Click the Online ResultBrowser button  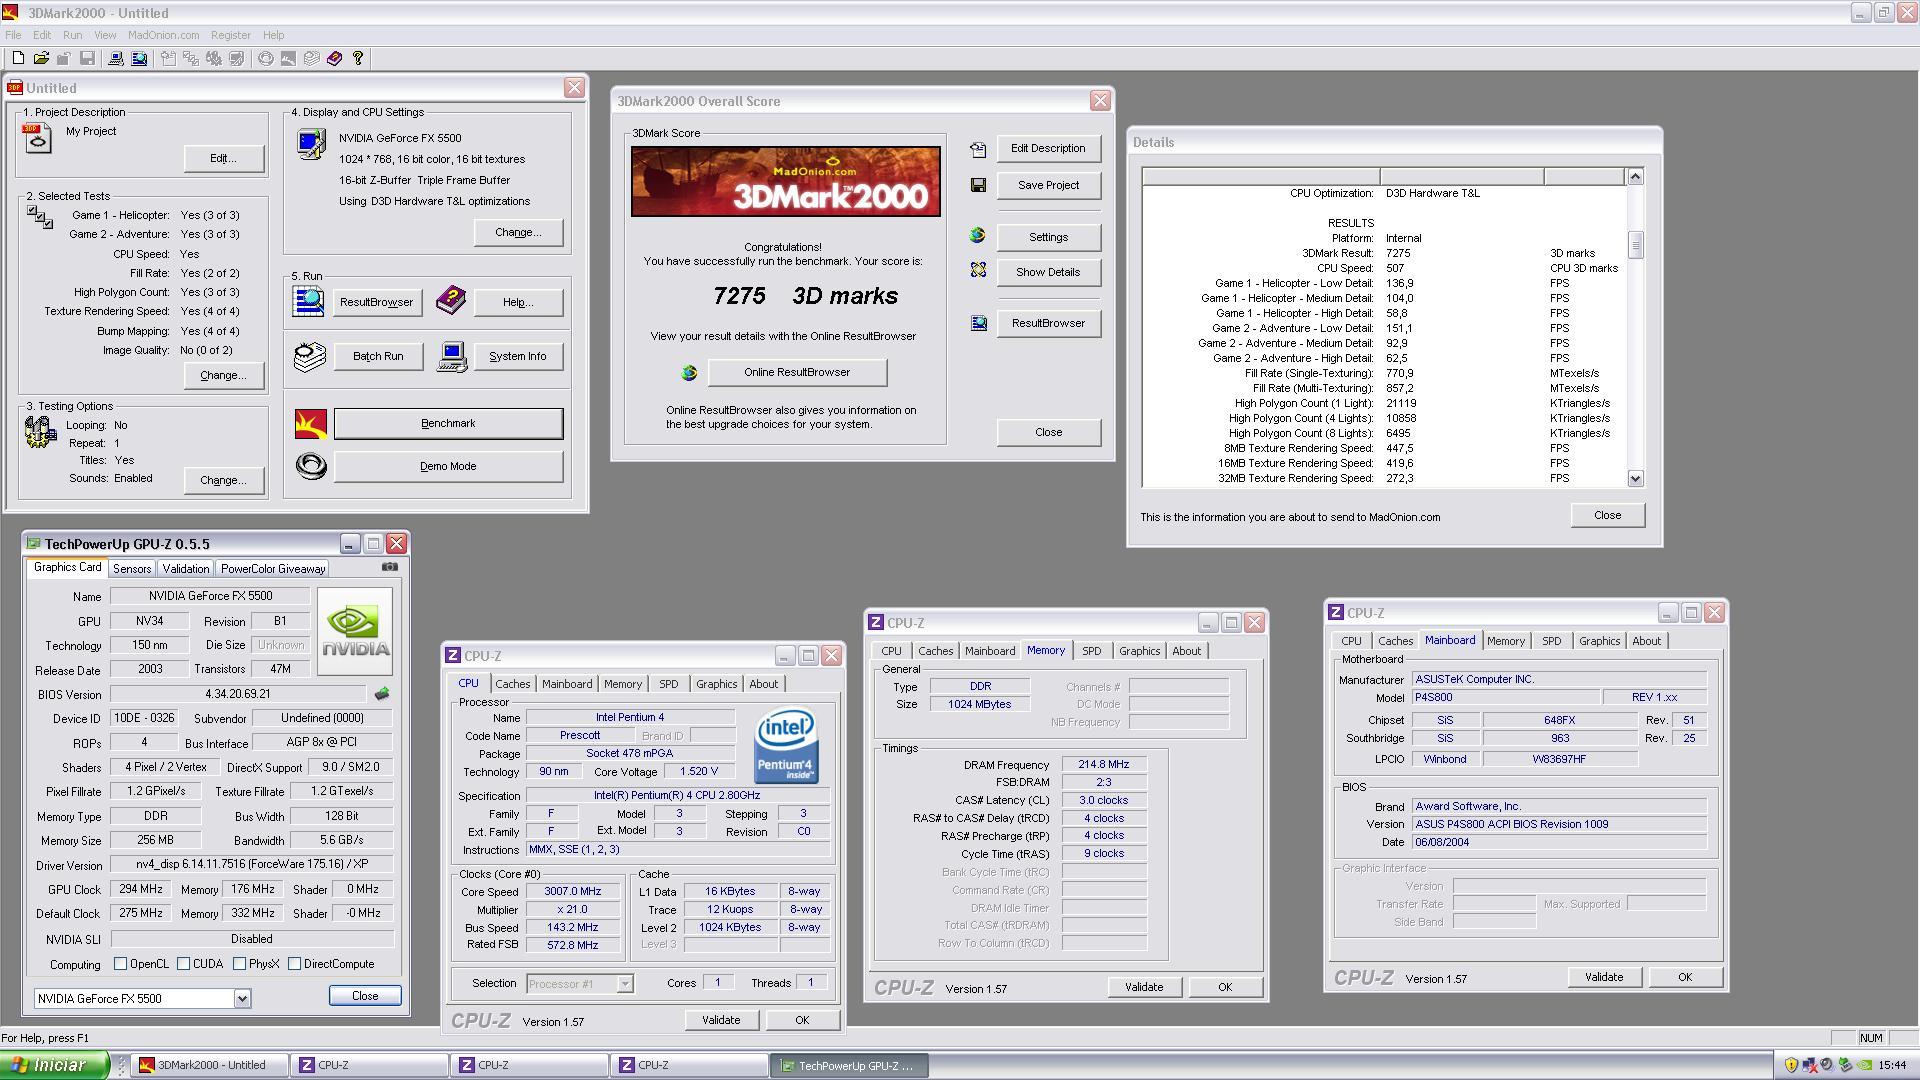click(x=797, y=372)
